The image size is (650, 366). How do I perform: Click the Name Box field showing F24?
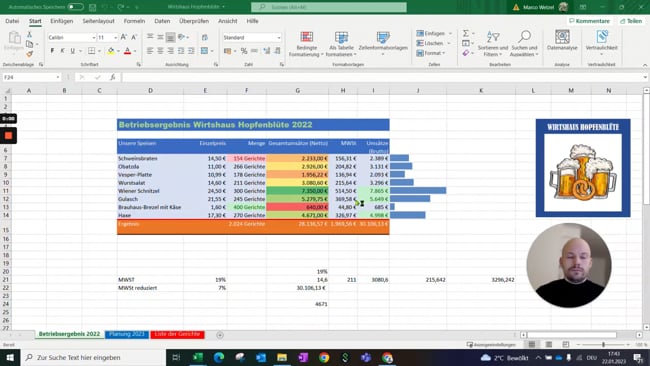[x=28, y=77]
